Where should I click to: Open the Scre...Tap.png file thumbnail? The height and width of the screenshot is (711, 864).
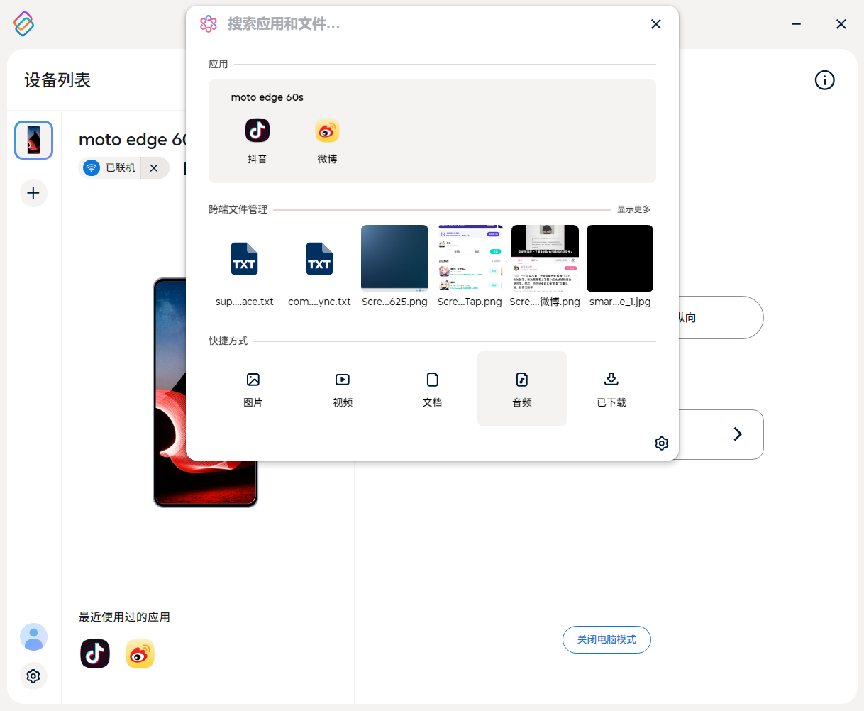pyautogui.click(x=470, y=266)
